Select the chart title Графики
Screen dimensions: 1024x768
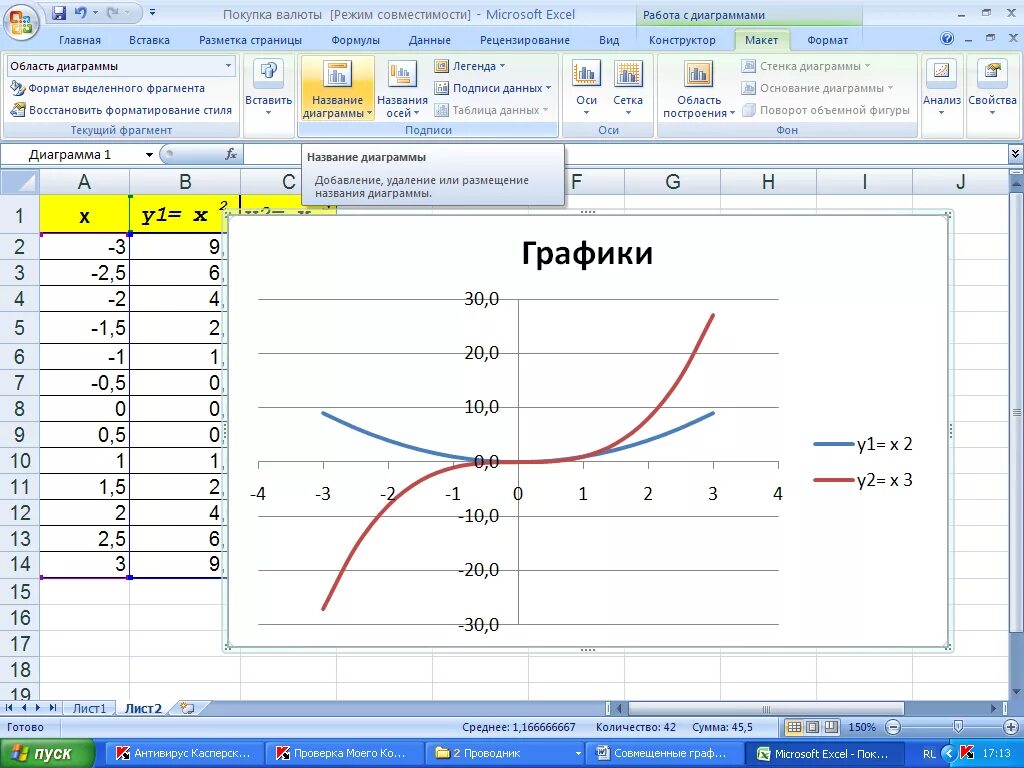587,253
